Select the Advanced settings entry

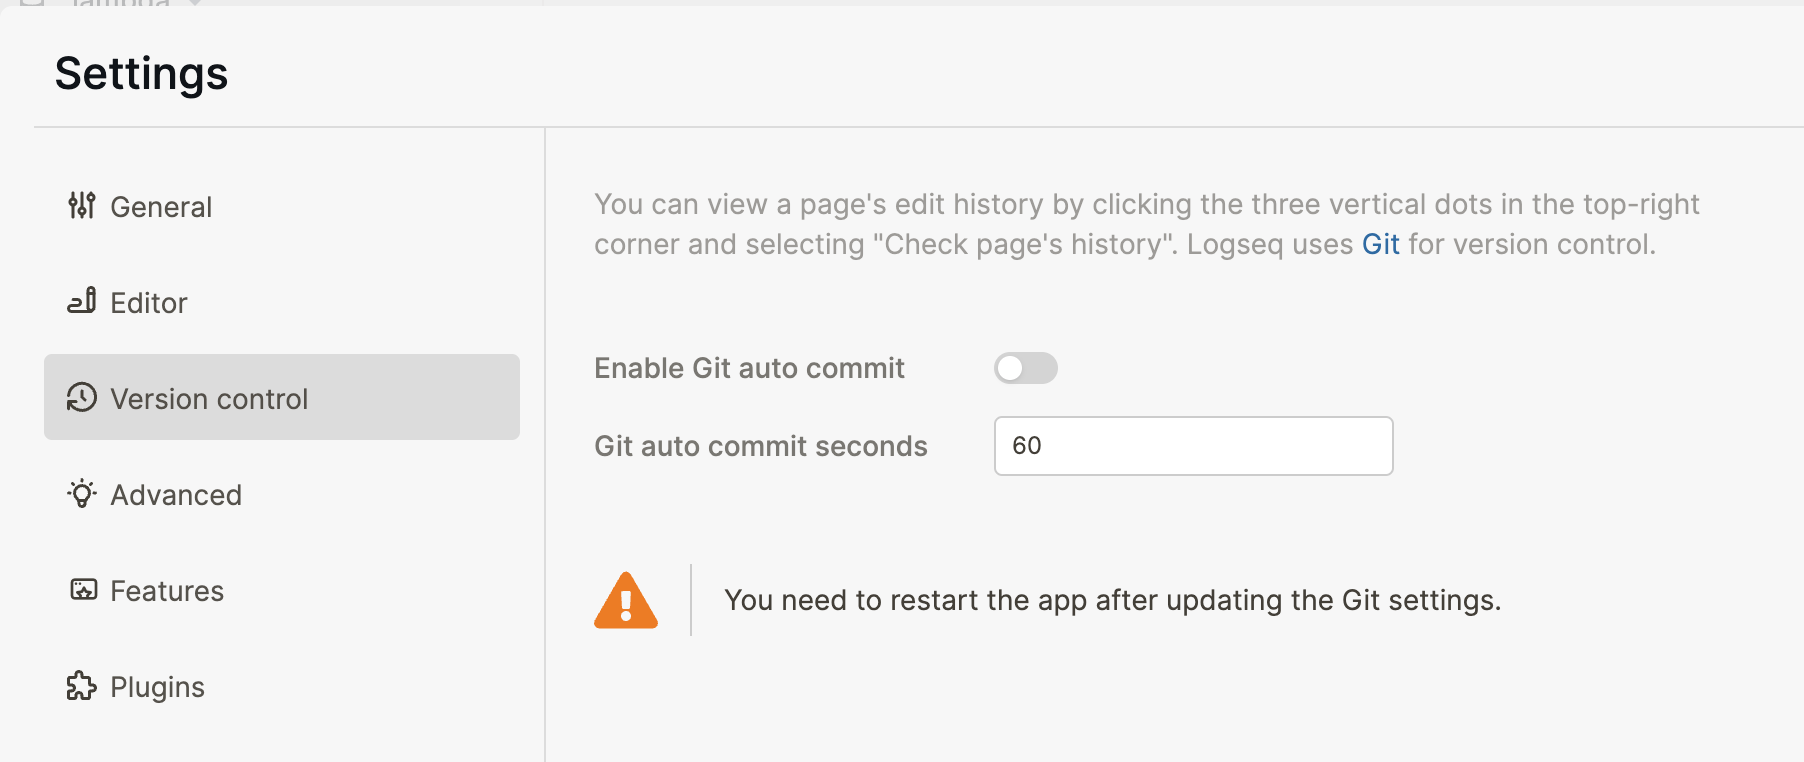tap(176, 494)
